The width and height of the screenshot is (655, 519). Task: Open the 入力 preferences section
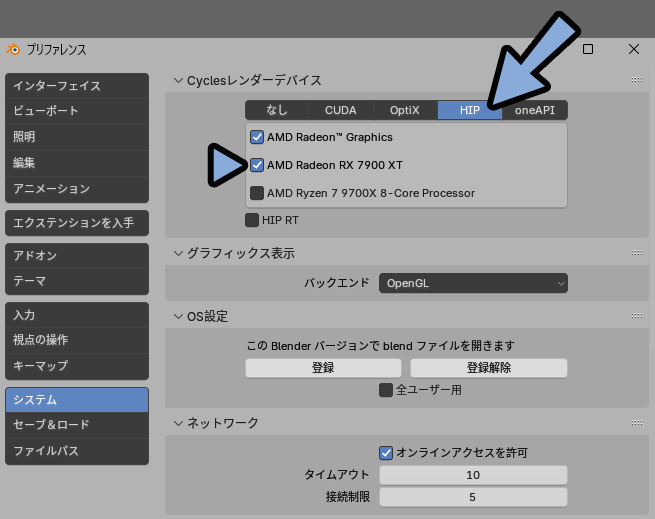tap(77, 315)
